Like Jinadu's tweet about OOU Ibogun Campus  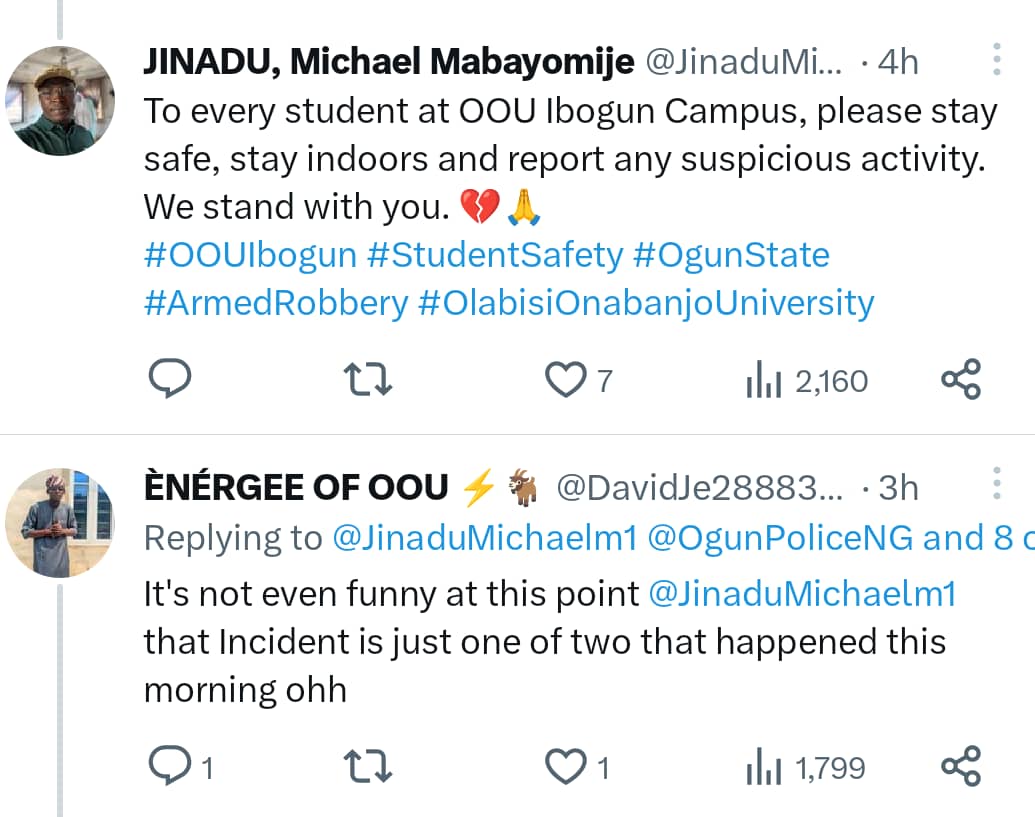pos(567,378)
